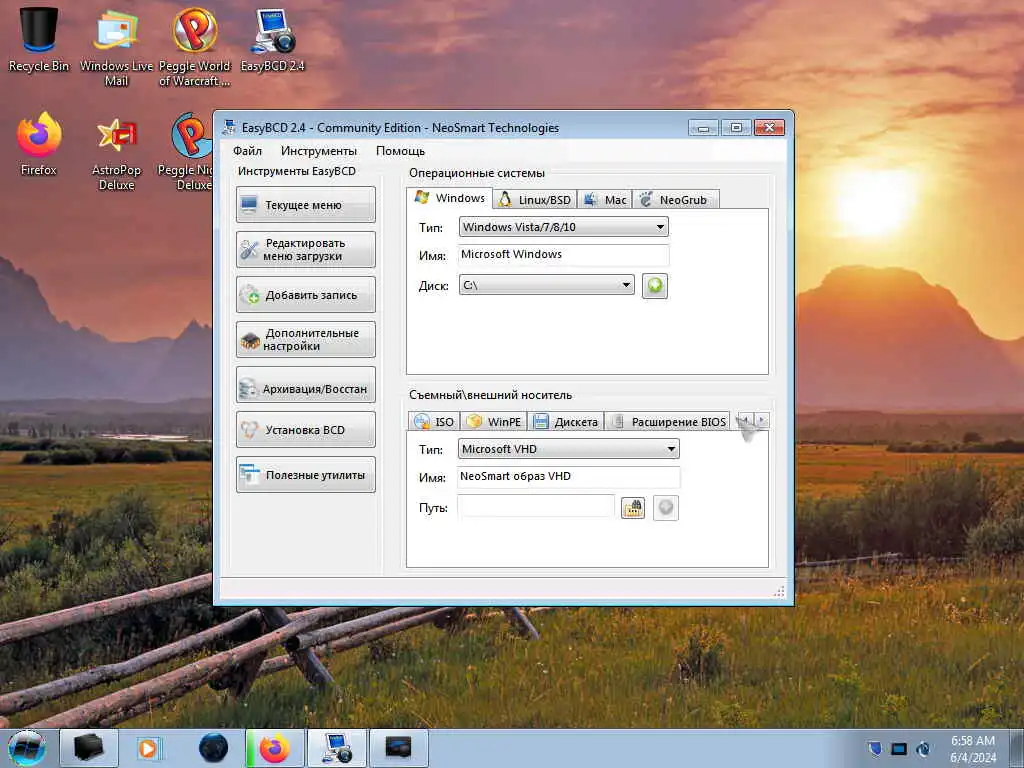Switch to the Windows tab

pos(450,198)
